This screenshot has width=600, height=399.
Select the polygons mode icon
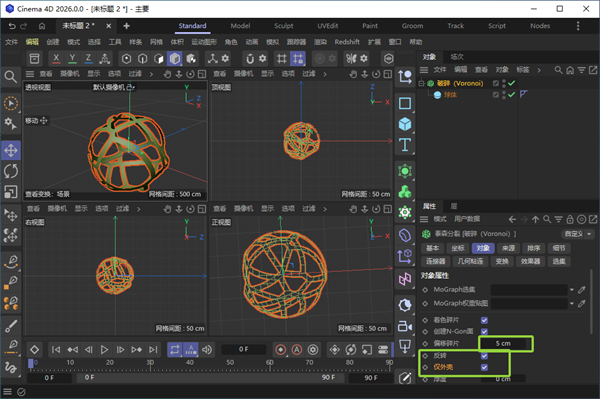pyautogui.click(x=158, y=59)
